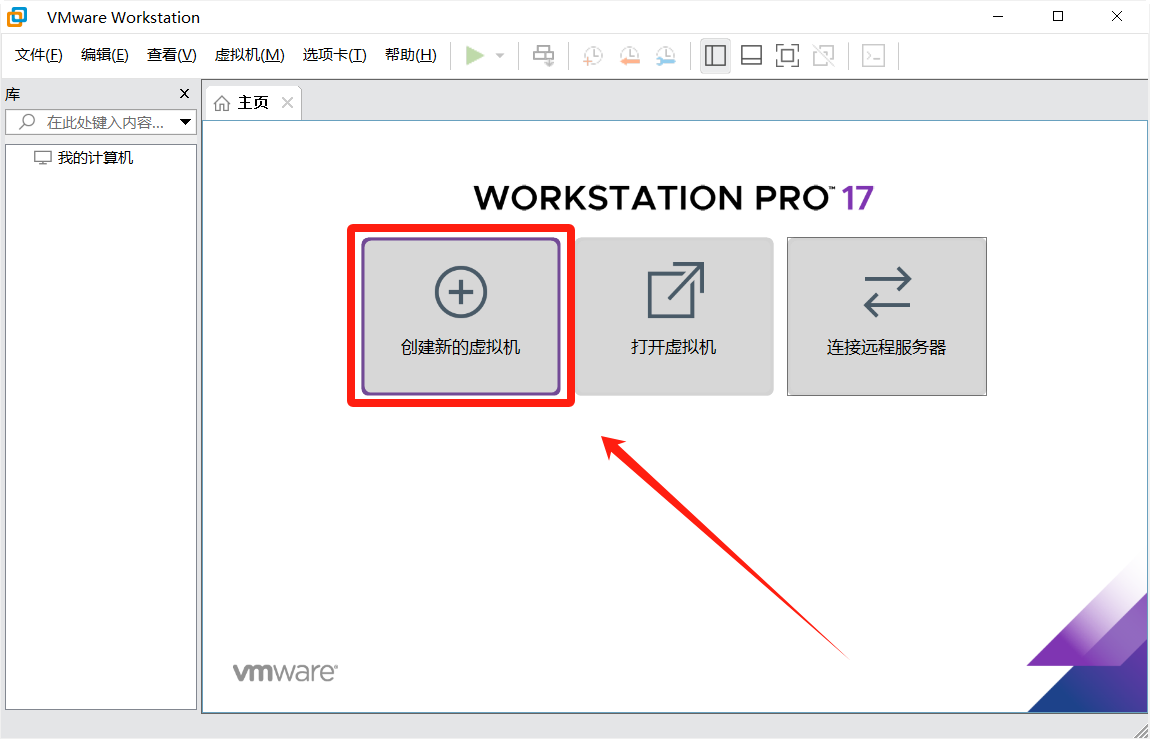The height and width of the screenshot is (739, 1150).
Task: Toggle the thumbnail bar view
Action: tap(751, 56)
